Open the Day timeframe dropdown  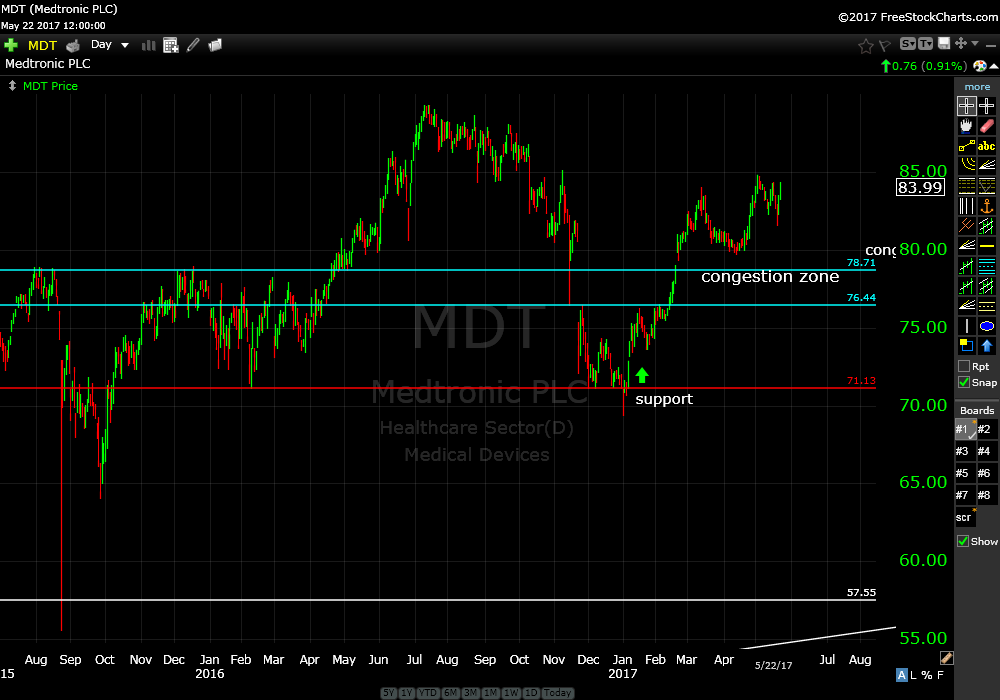110,45
